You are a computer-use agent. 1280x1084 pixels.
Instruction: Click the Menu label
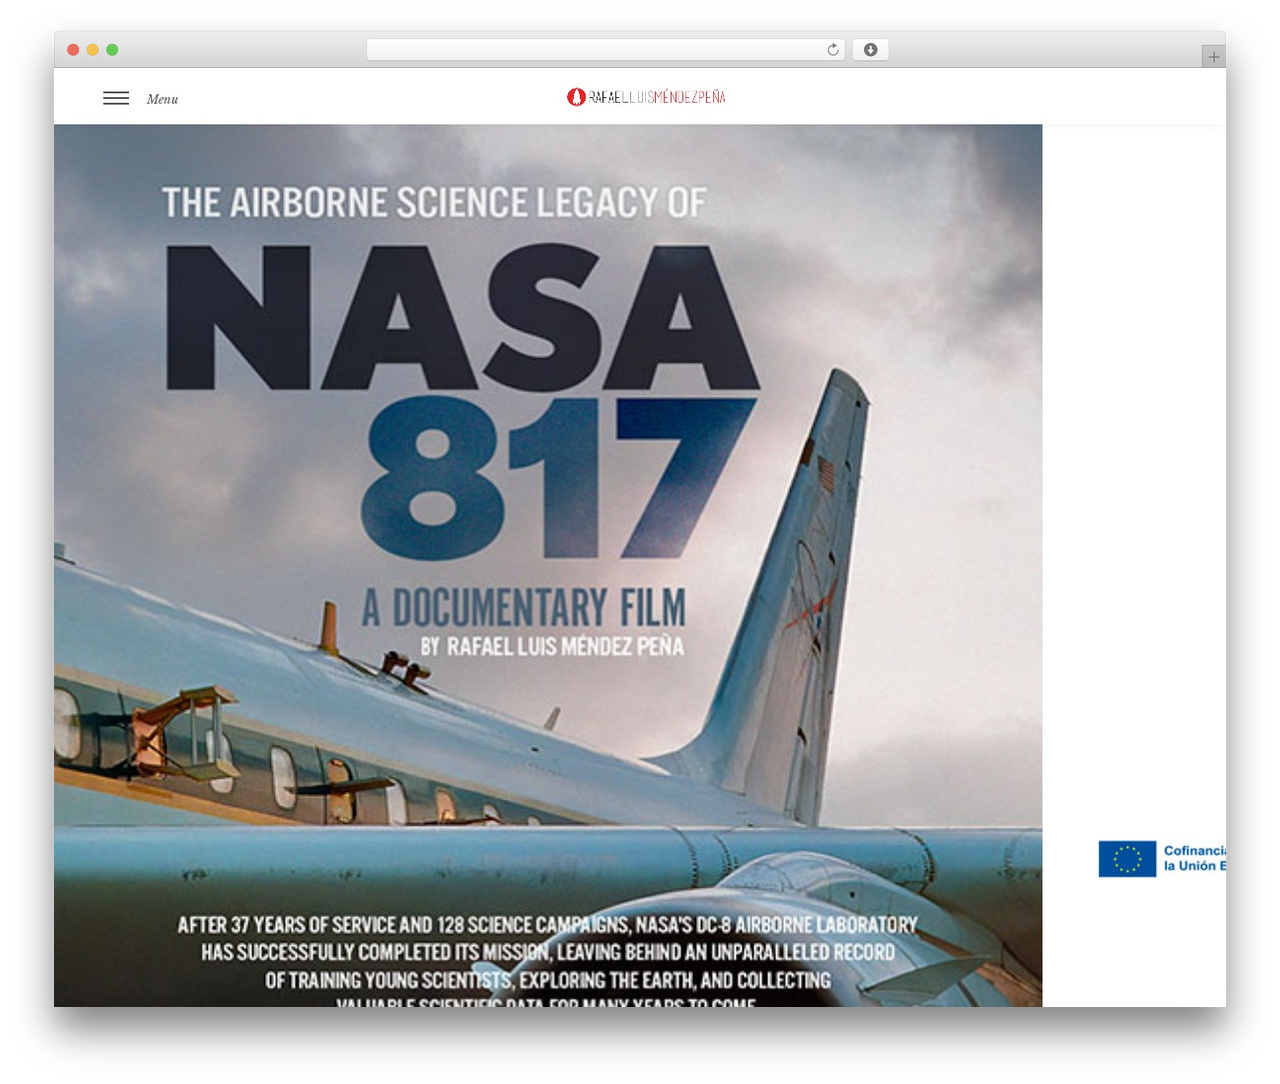162,99
